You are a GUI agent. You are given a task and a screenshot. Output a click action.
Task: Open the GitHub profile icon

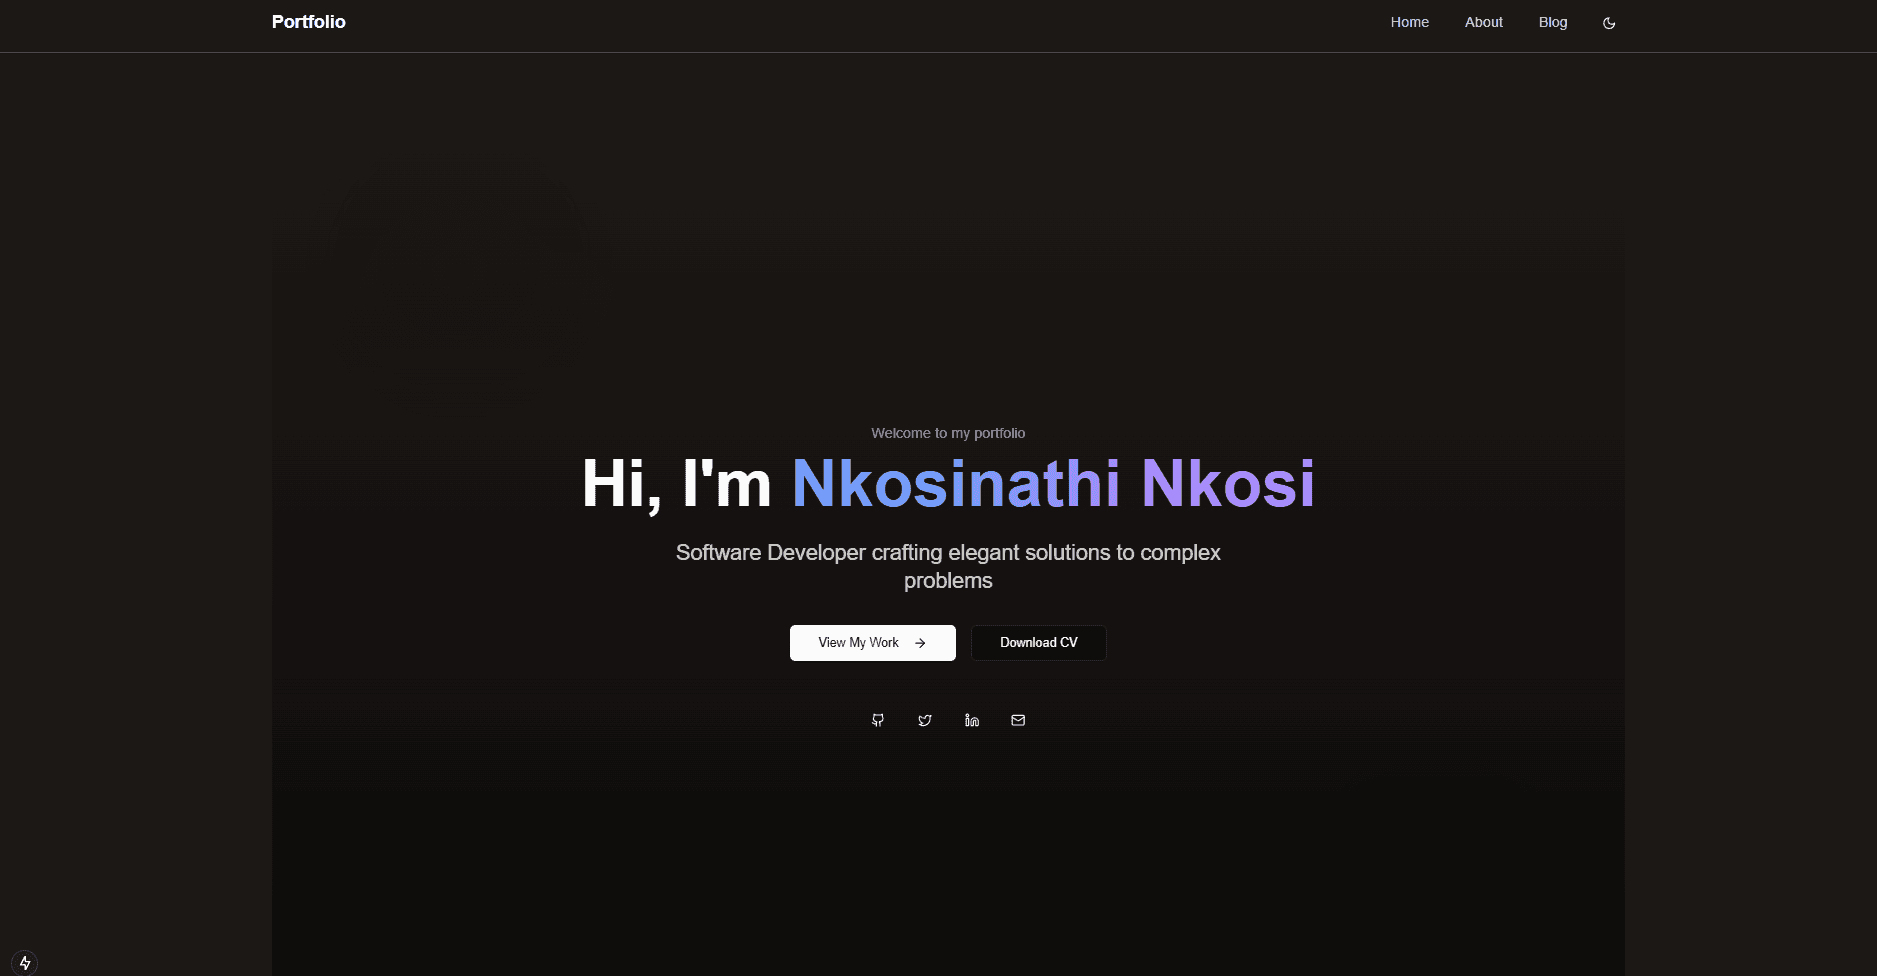(878, 720)
